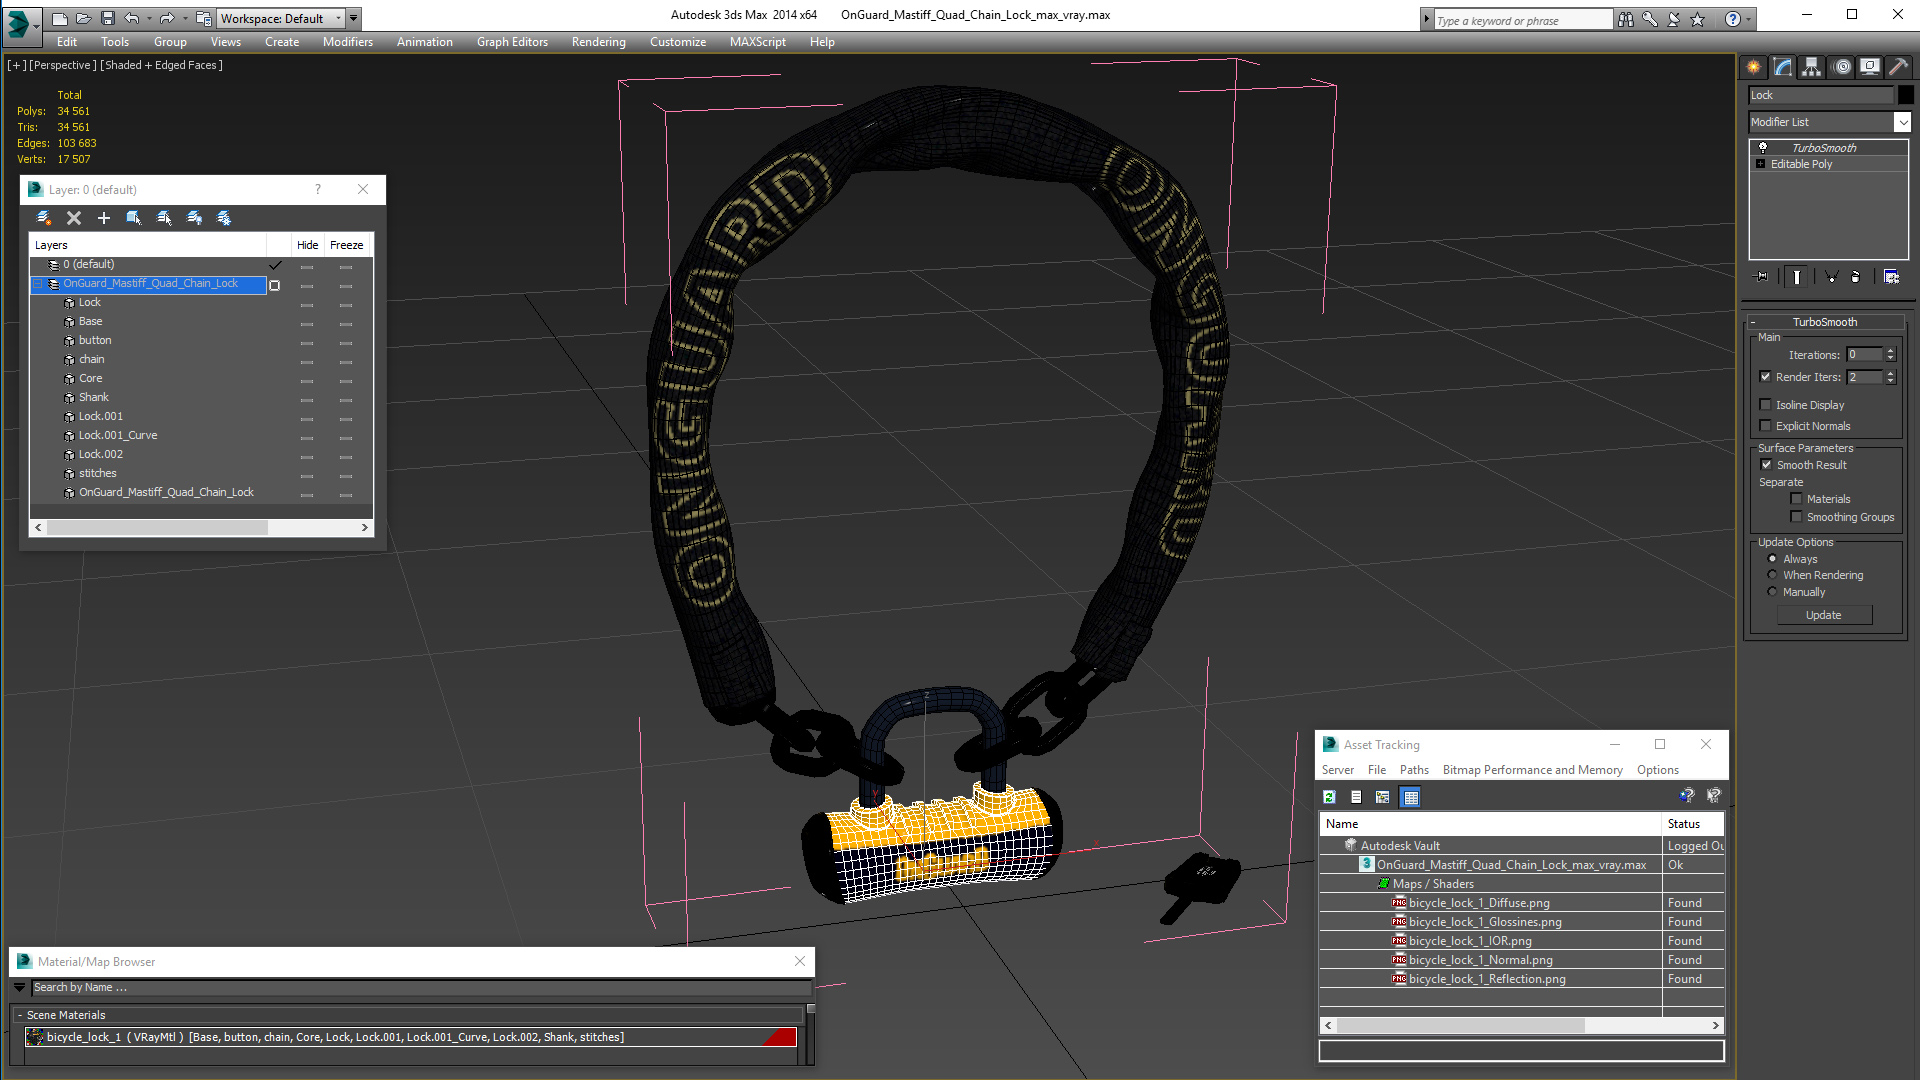Click Shaded + Edged Faces viewport label
Screen dimensions: 1920x1080
pyautogui.click(x=161, y=65)
